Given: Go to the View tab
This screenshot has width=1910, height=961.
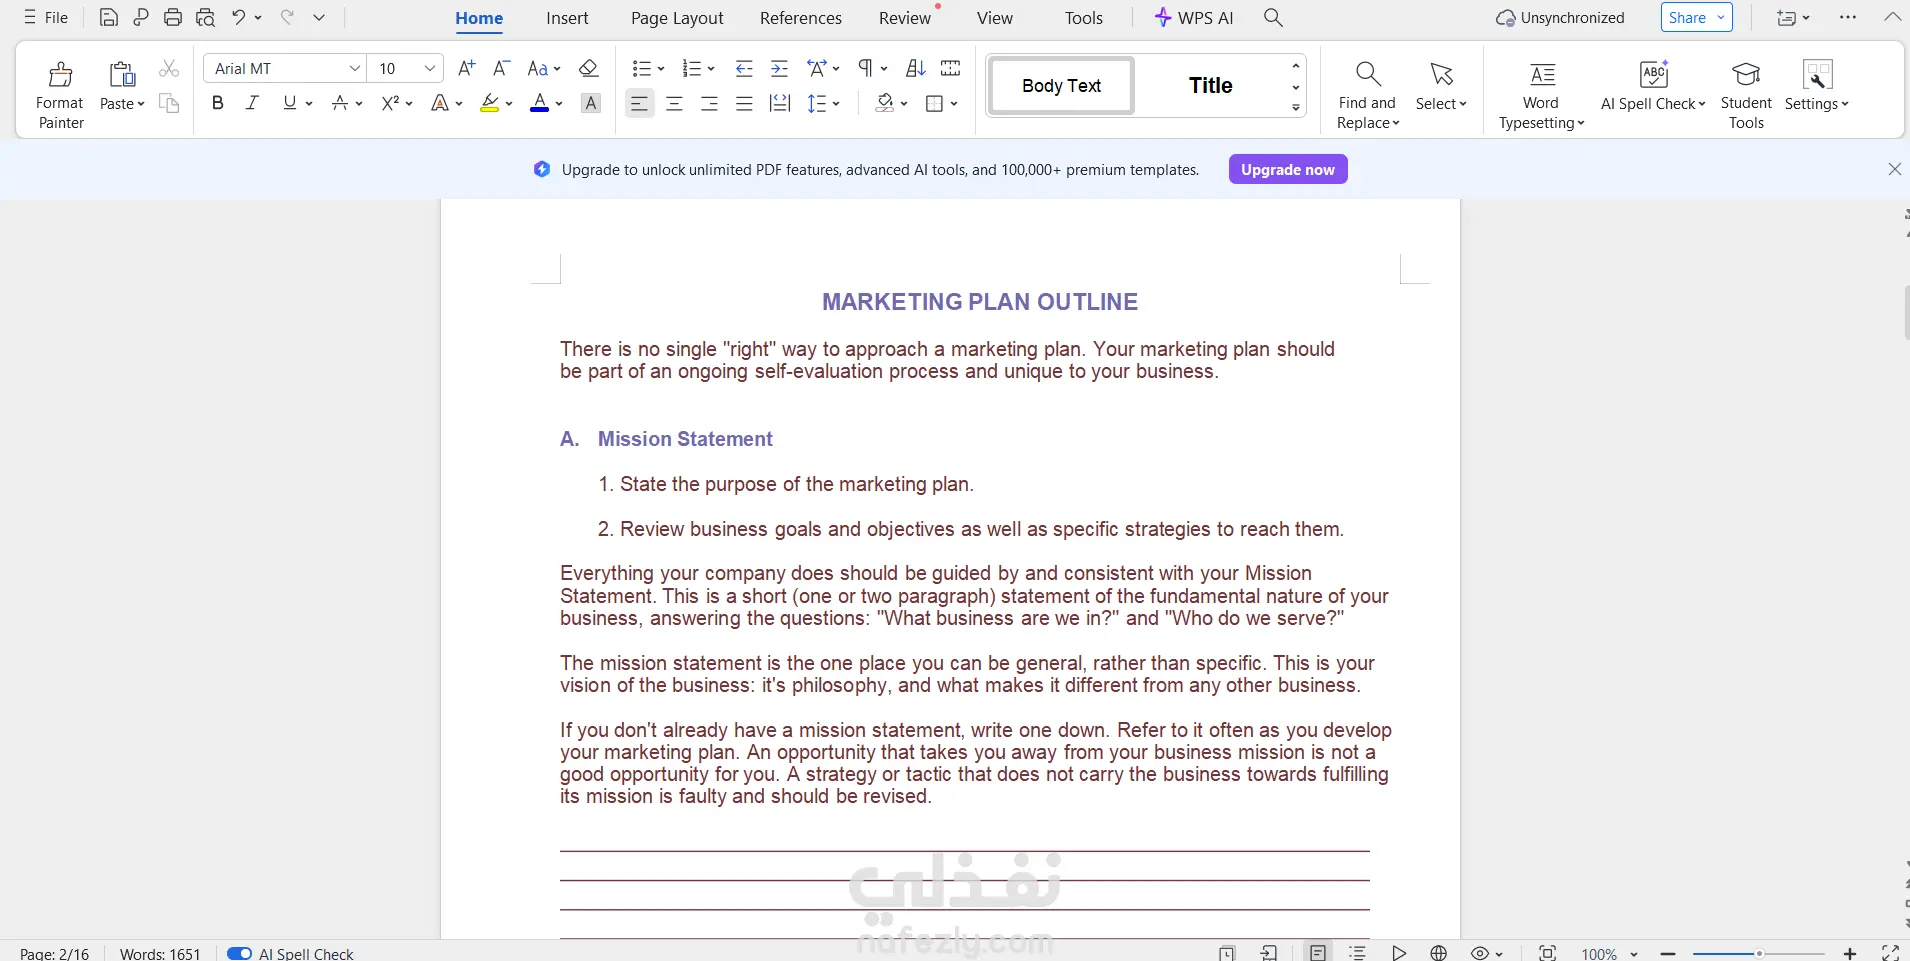Looking at the screenshot, I should point(995,18).
